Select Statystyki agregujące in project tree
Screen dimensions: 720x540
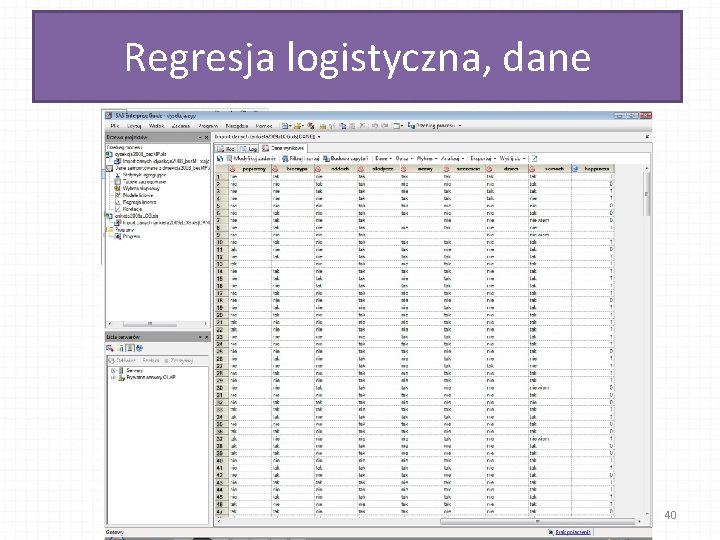[x=144, y=175]
